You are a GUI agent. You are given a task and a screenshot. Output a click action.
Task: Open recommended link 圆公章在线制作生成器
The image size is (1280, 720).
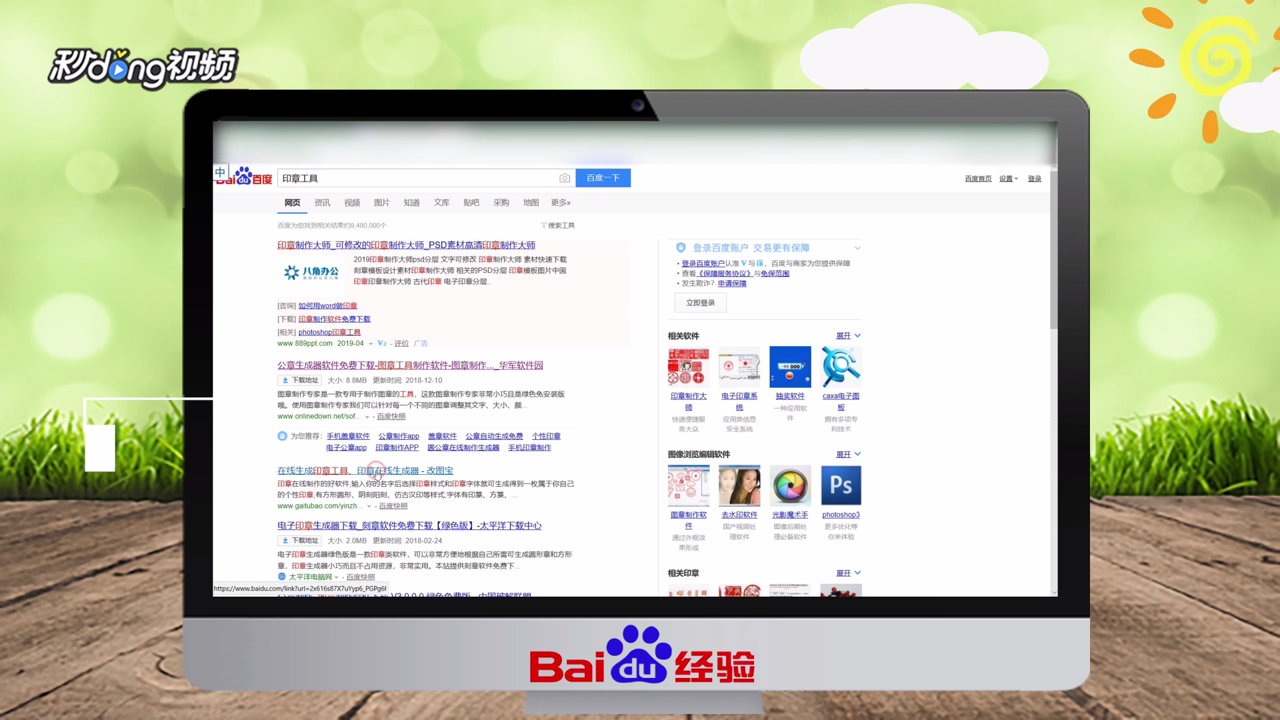[463, 448]
